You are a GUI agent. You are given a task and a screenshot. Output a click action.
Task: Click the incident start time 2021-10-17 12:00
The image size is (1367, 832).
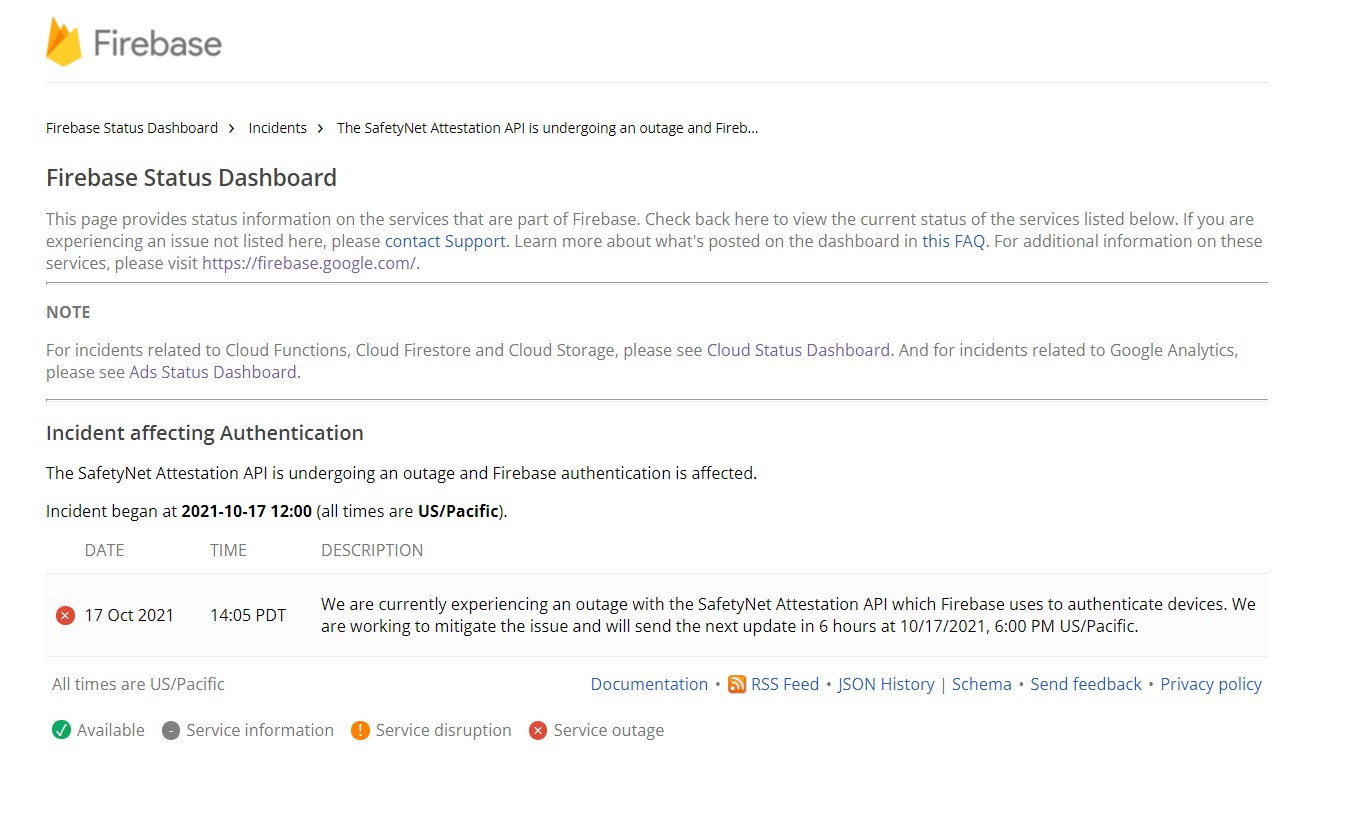point(246,511)
